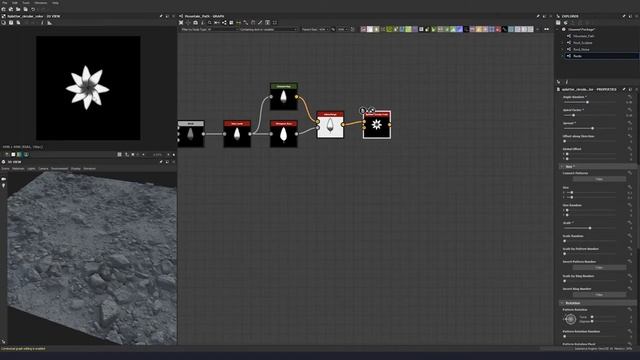Open the 3D view Lights menu
640x360 pixels.
click(x=31, y=169)
